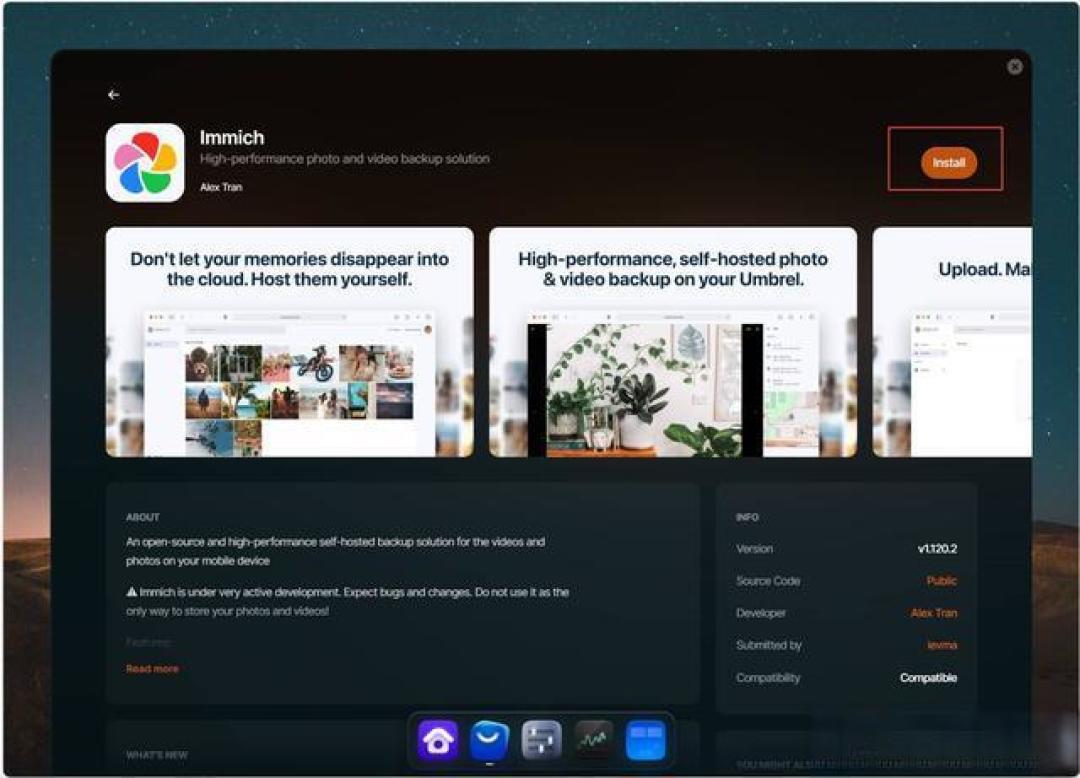Open the App Store dock icon
The height and width of the screenshot is (778, 1080).
point(490,740)
